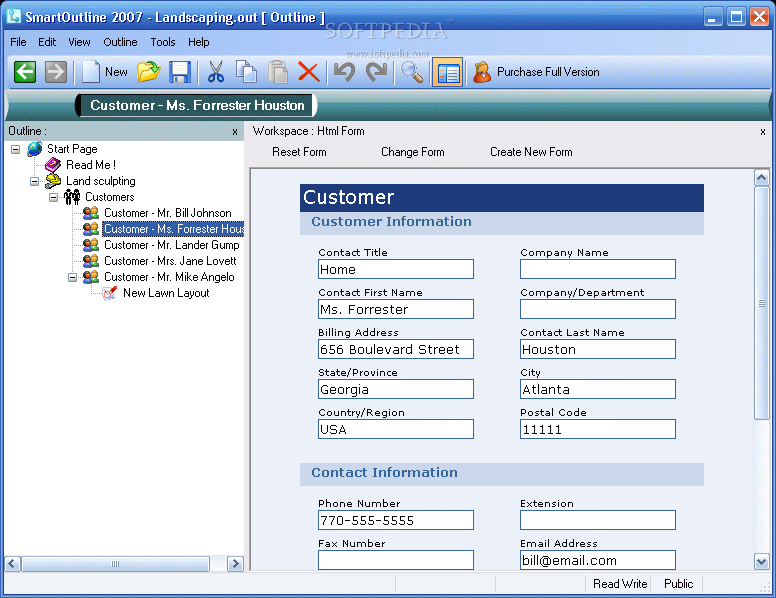Close the Workspace Html Form pane

tap(763, 132)
